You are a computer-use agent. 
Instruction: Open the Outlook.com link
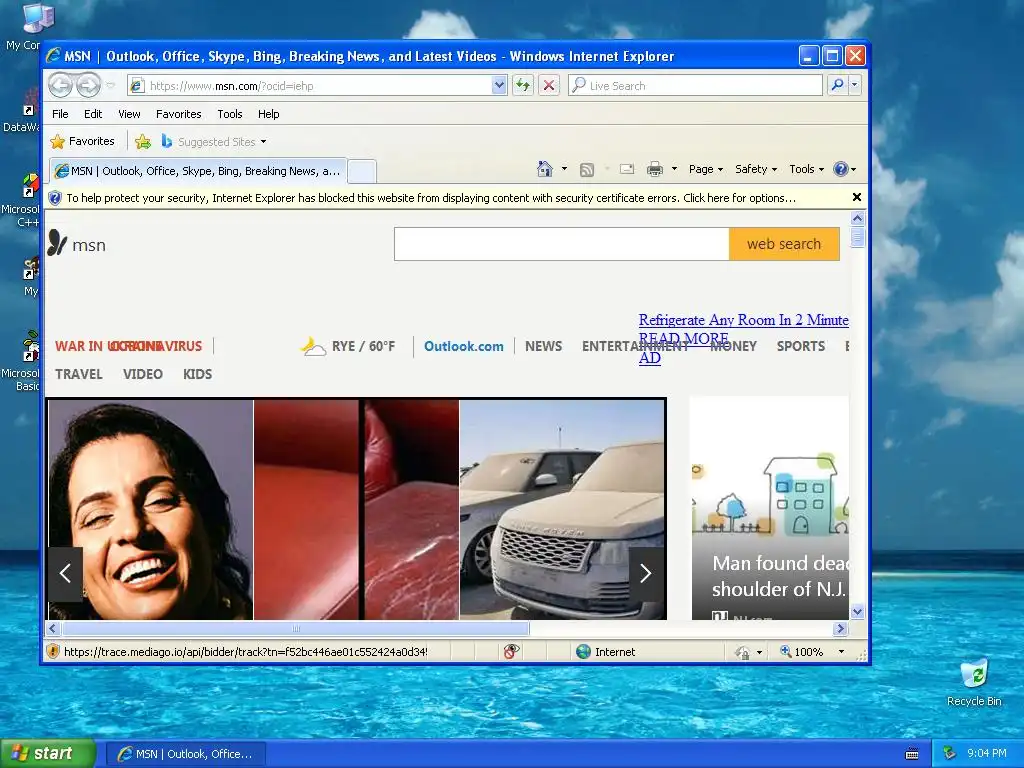[x=464, y=346]
